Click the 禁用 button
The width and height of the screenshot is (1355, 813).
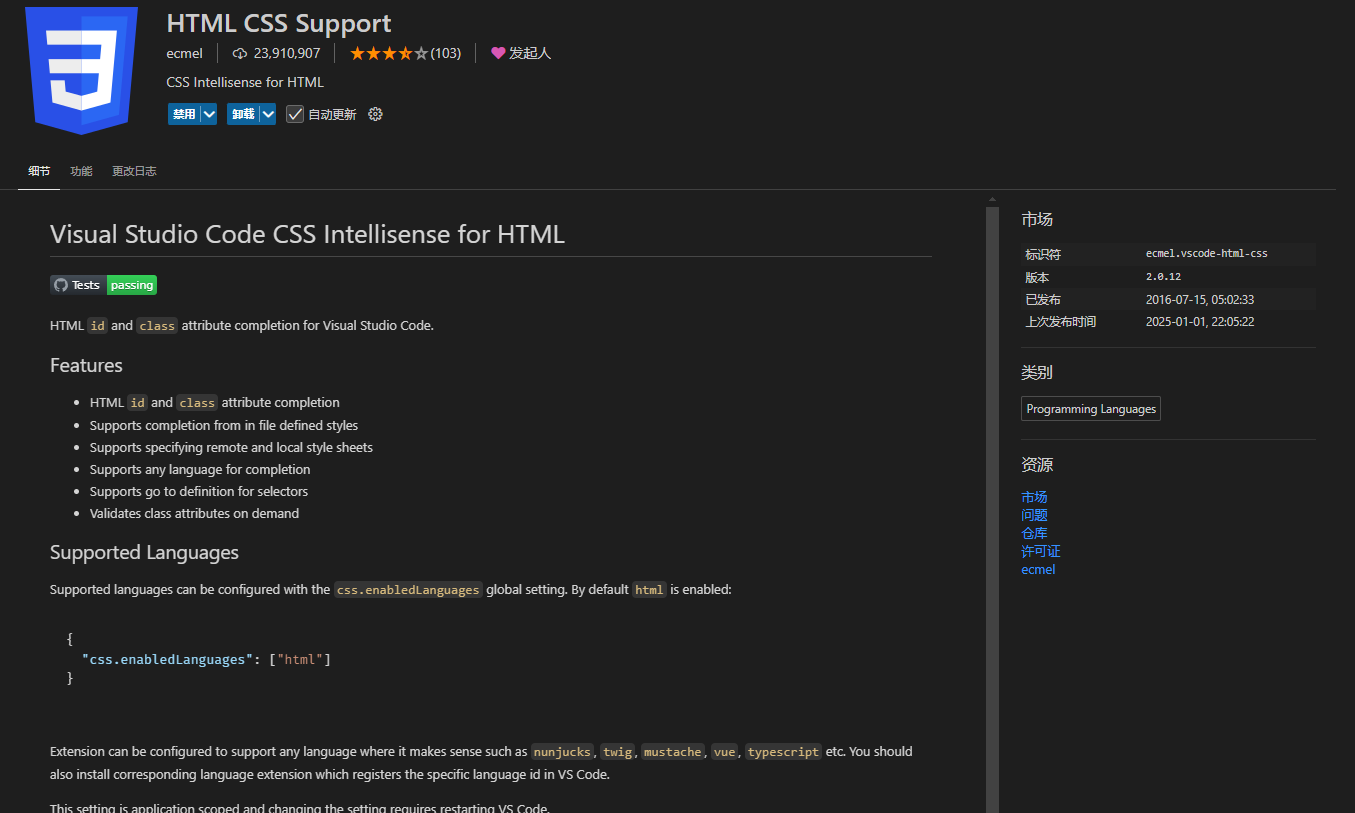184,114
